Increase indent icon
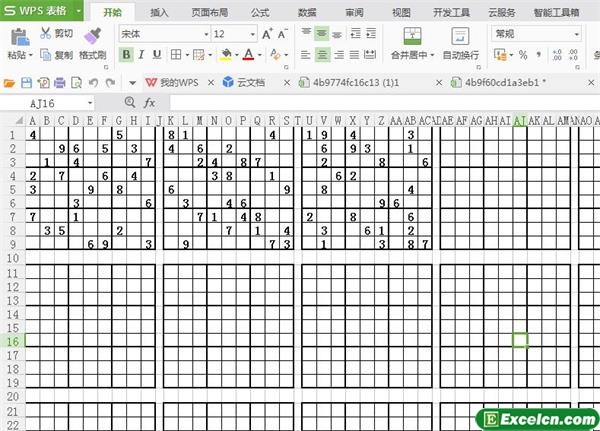Viewport: 600px width, 431px height. [x=371, y=33]
